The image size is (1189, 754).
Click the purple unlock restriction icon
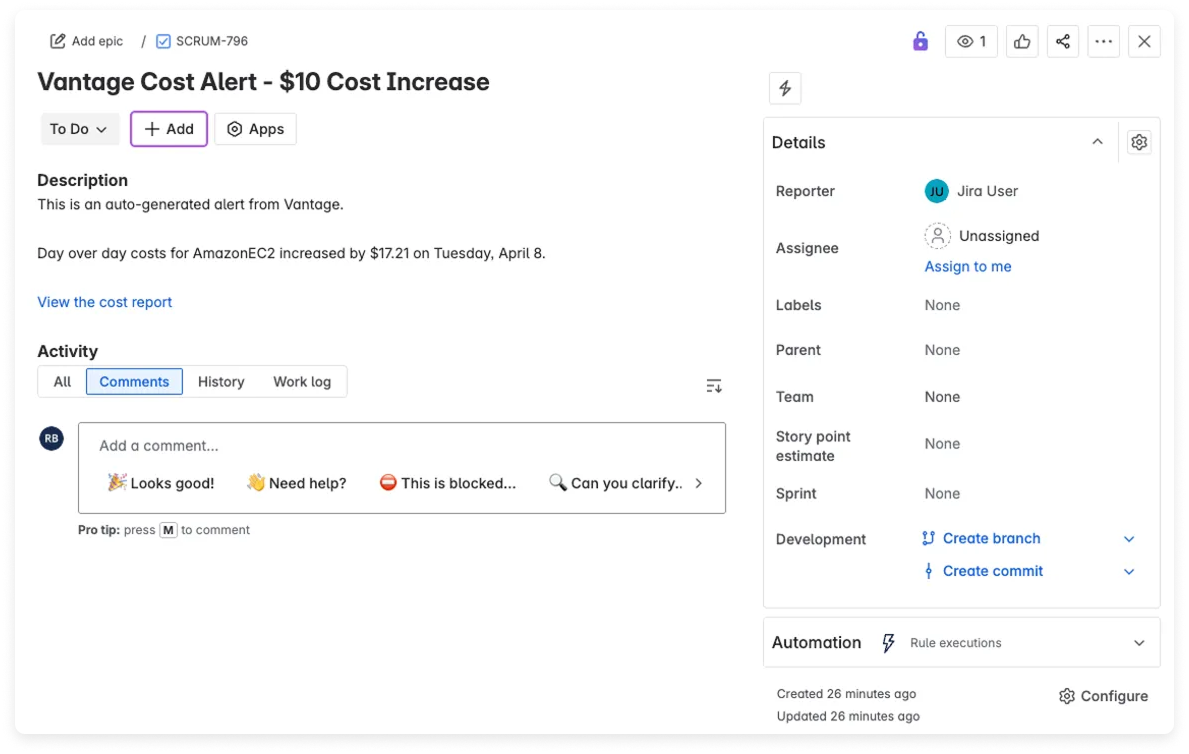[x=920, y=41]
